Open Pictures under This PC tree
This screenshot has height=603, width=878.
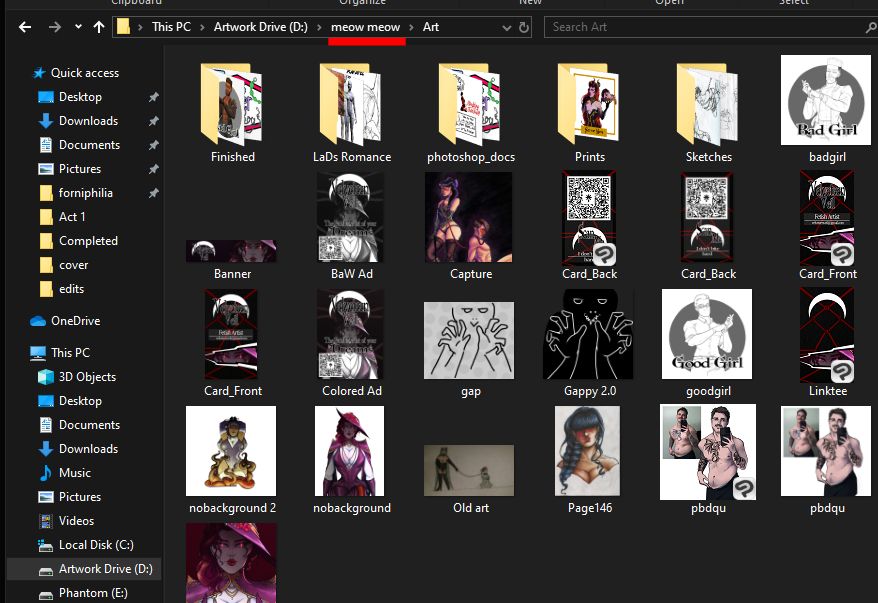coord(80,497)
